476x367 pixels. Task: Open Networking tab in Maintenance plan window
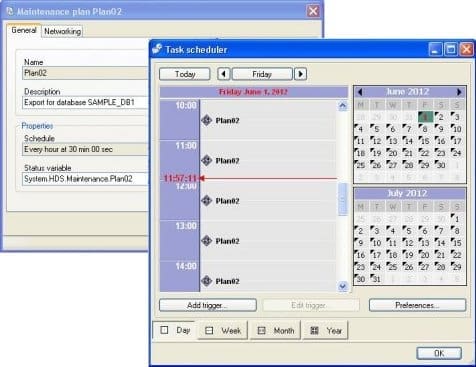click(62, 31)
